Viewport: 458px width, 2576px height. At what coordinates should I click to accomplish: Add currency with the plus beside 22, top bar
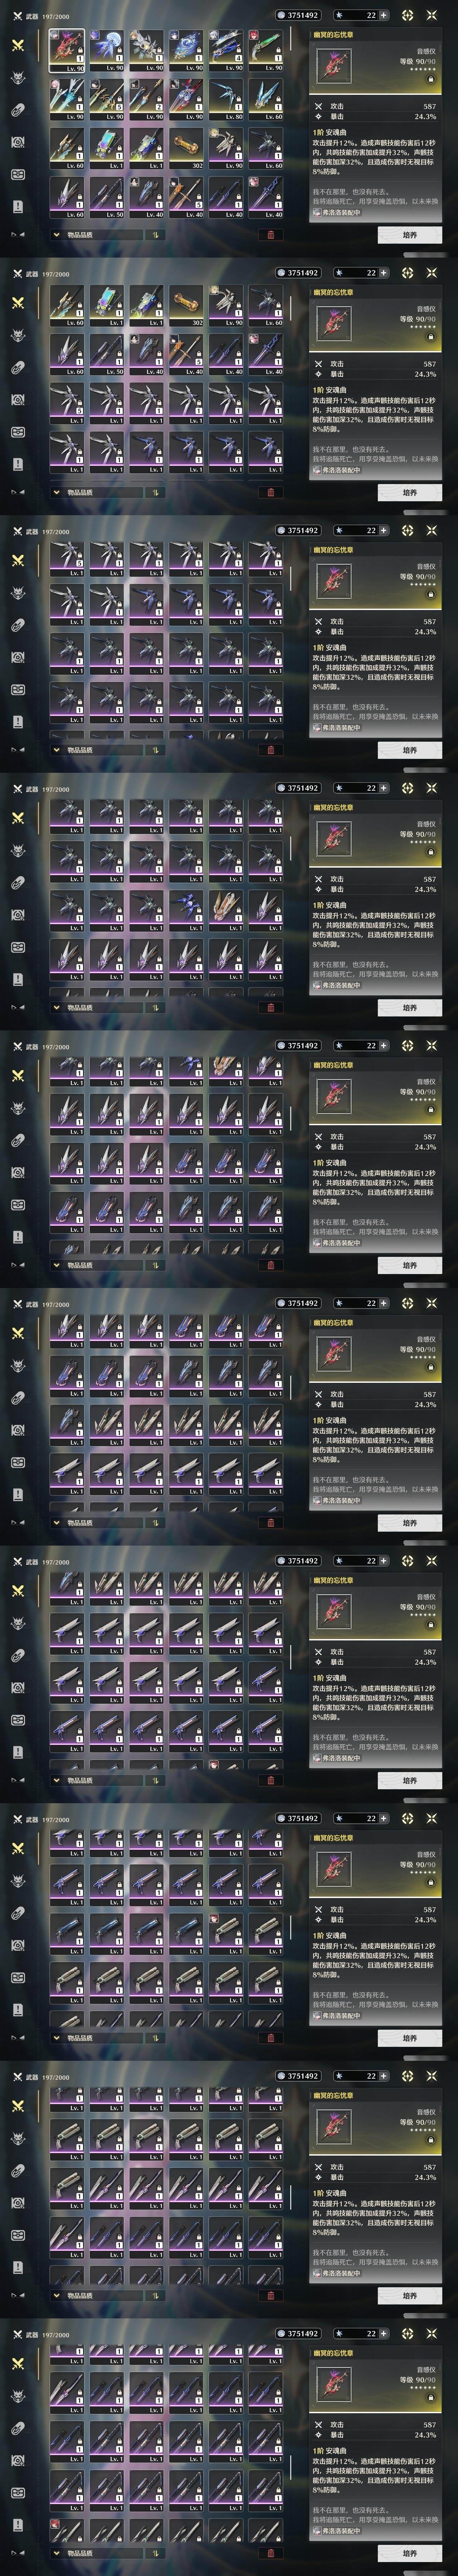coord(383,15)
